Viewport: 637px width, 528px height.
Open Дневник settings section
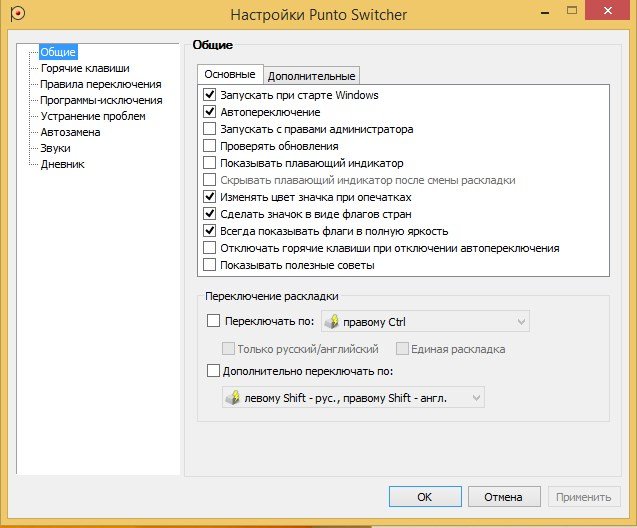(x=62, y=164)
